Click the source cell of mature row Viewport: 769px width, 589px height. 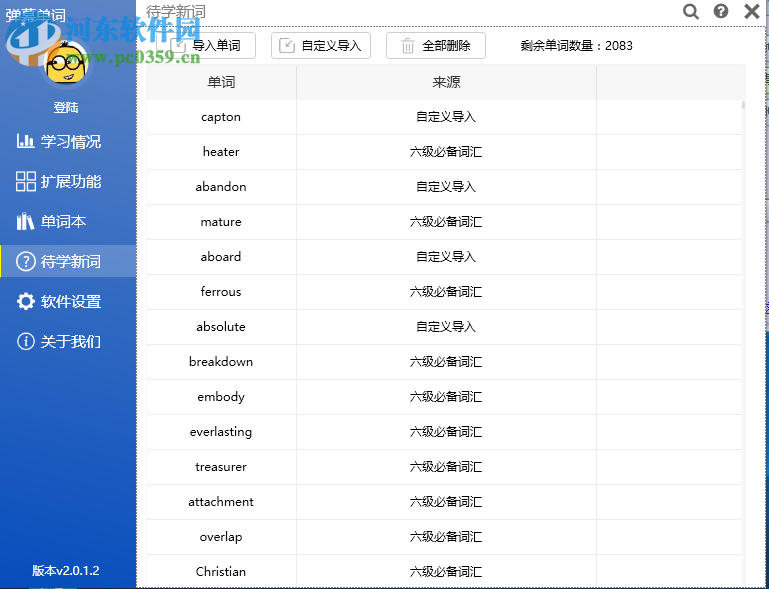tap(446, 222)
